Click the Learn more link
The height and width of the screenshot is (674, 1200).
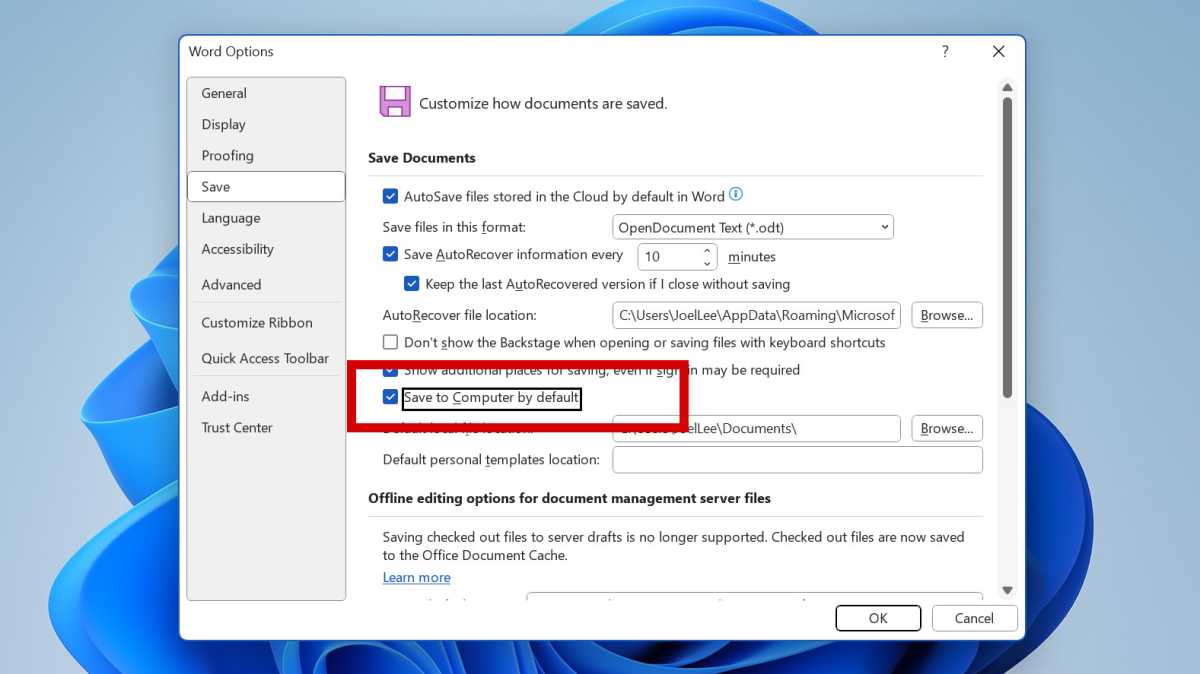[x=416, y=577]
